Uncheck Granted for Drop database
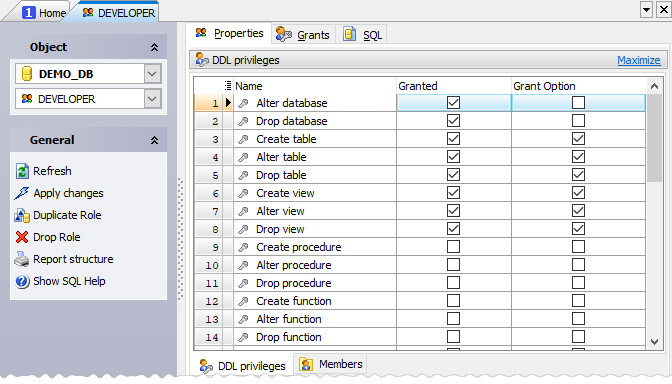 coord(453,121)
